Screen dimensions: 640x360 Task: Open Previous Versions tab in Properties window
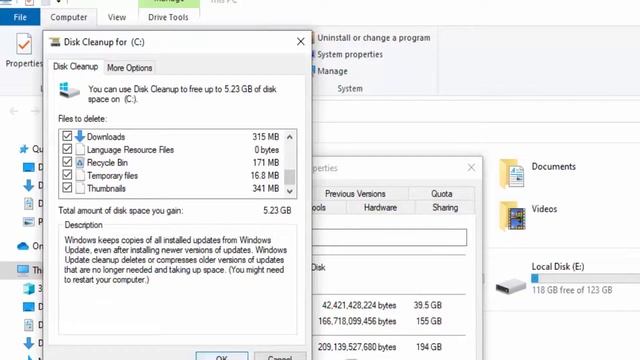(355, 194)
